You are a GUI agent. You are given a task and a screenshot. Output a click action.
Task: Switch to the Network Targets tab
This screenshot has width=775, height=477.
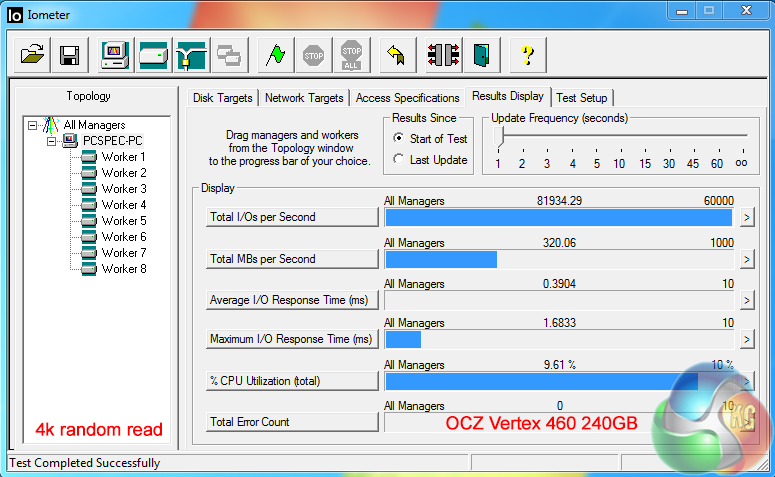[304, 98]
